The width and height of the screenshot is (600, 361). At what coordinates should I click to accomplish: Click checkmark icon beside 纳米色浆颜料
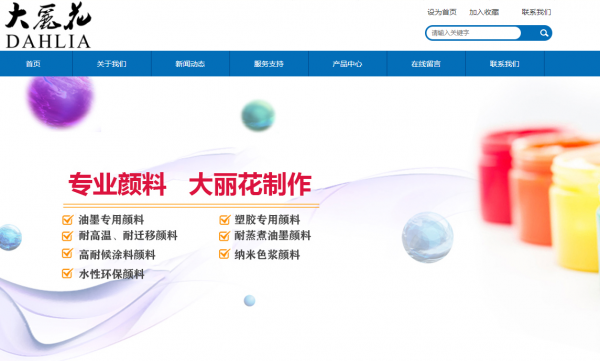coord(225,254)
